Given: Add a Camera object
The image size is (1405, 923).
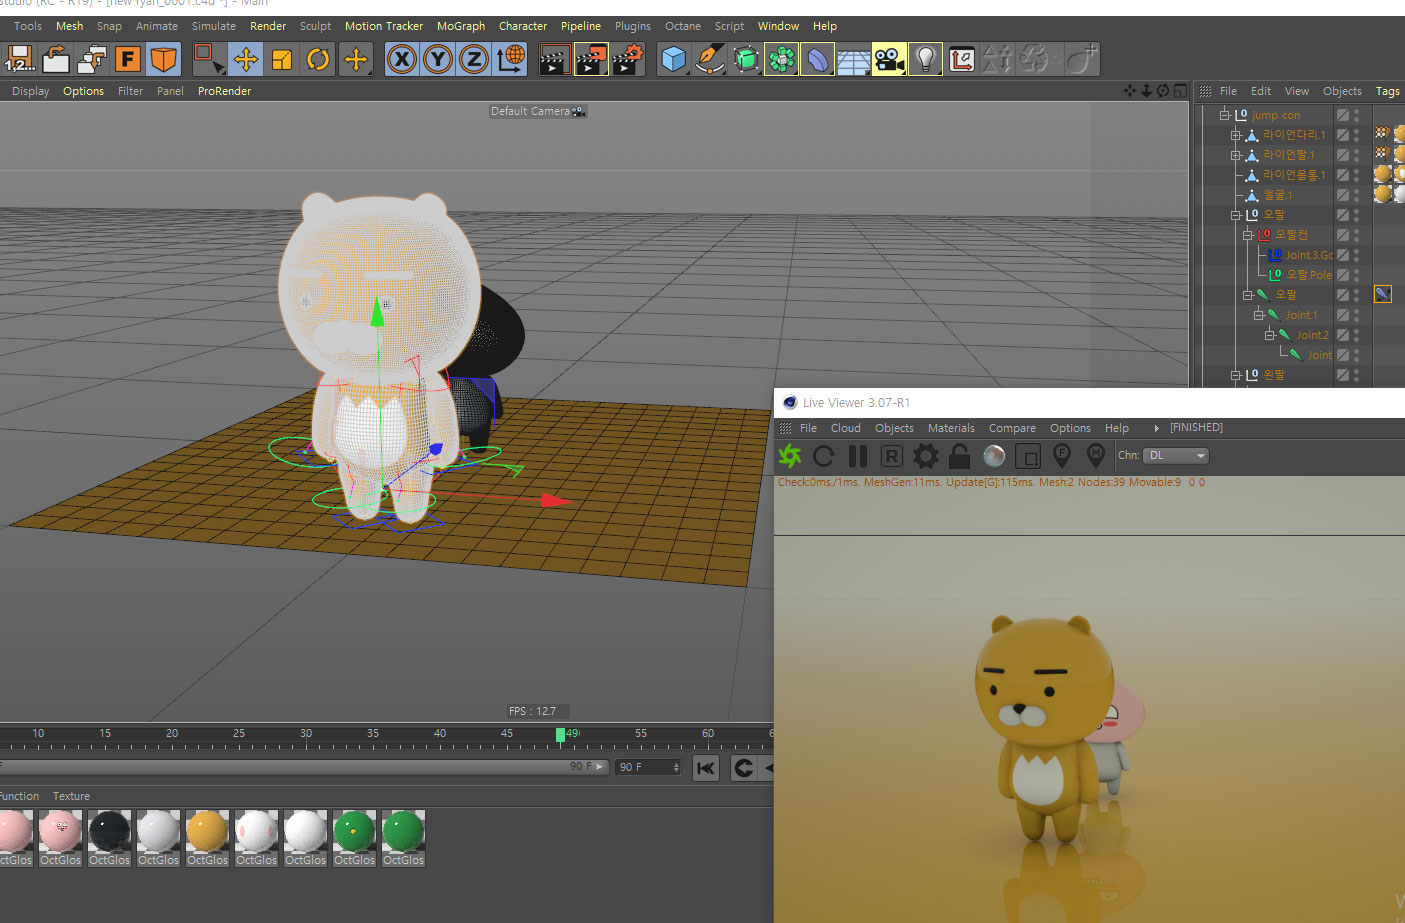Looking at the screenshot, I should 889,60.
